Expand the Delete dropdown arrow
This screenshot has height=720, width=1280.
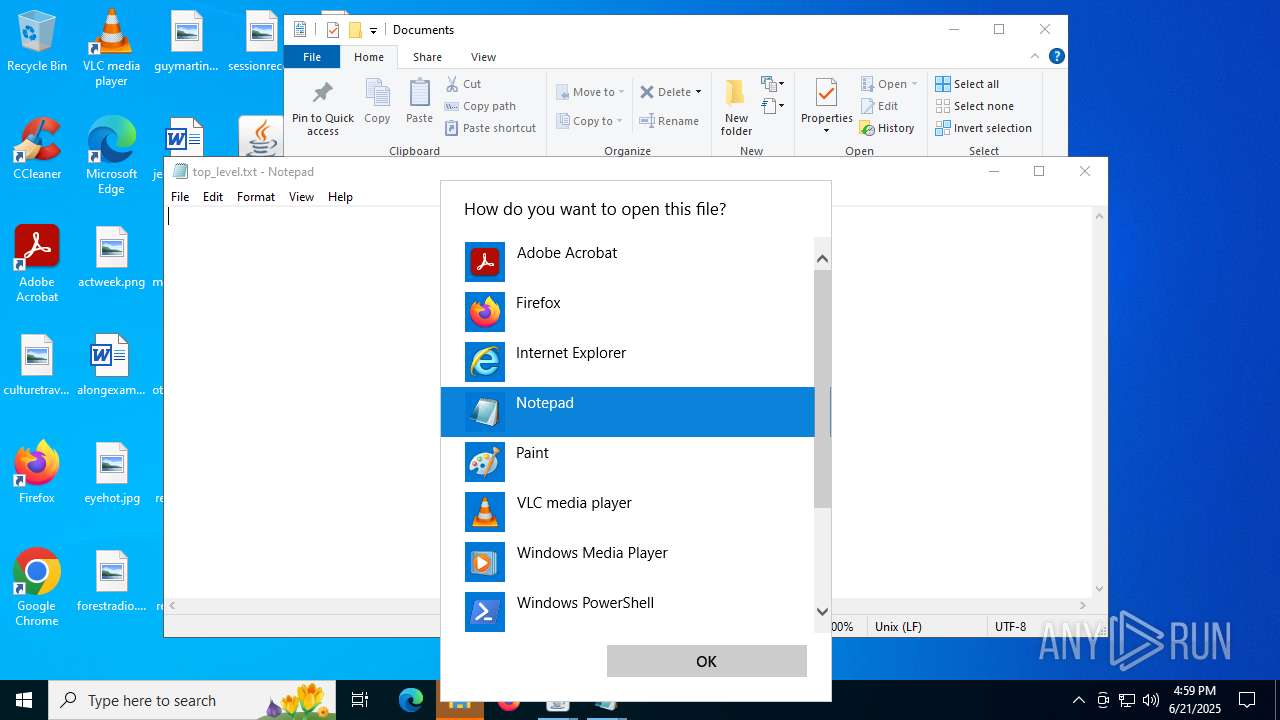(698, 92)
